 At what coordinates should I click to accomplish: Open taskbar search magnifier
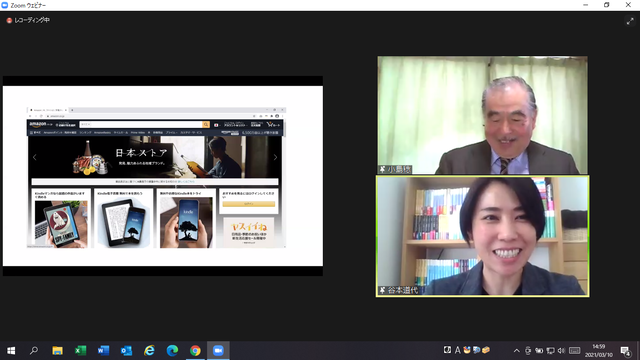coord(34,351)
